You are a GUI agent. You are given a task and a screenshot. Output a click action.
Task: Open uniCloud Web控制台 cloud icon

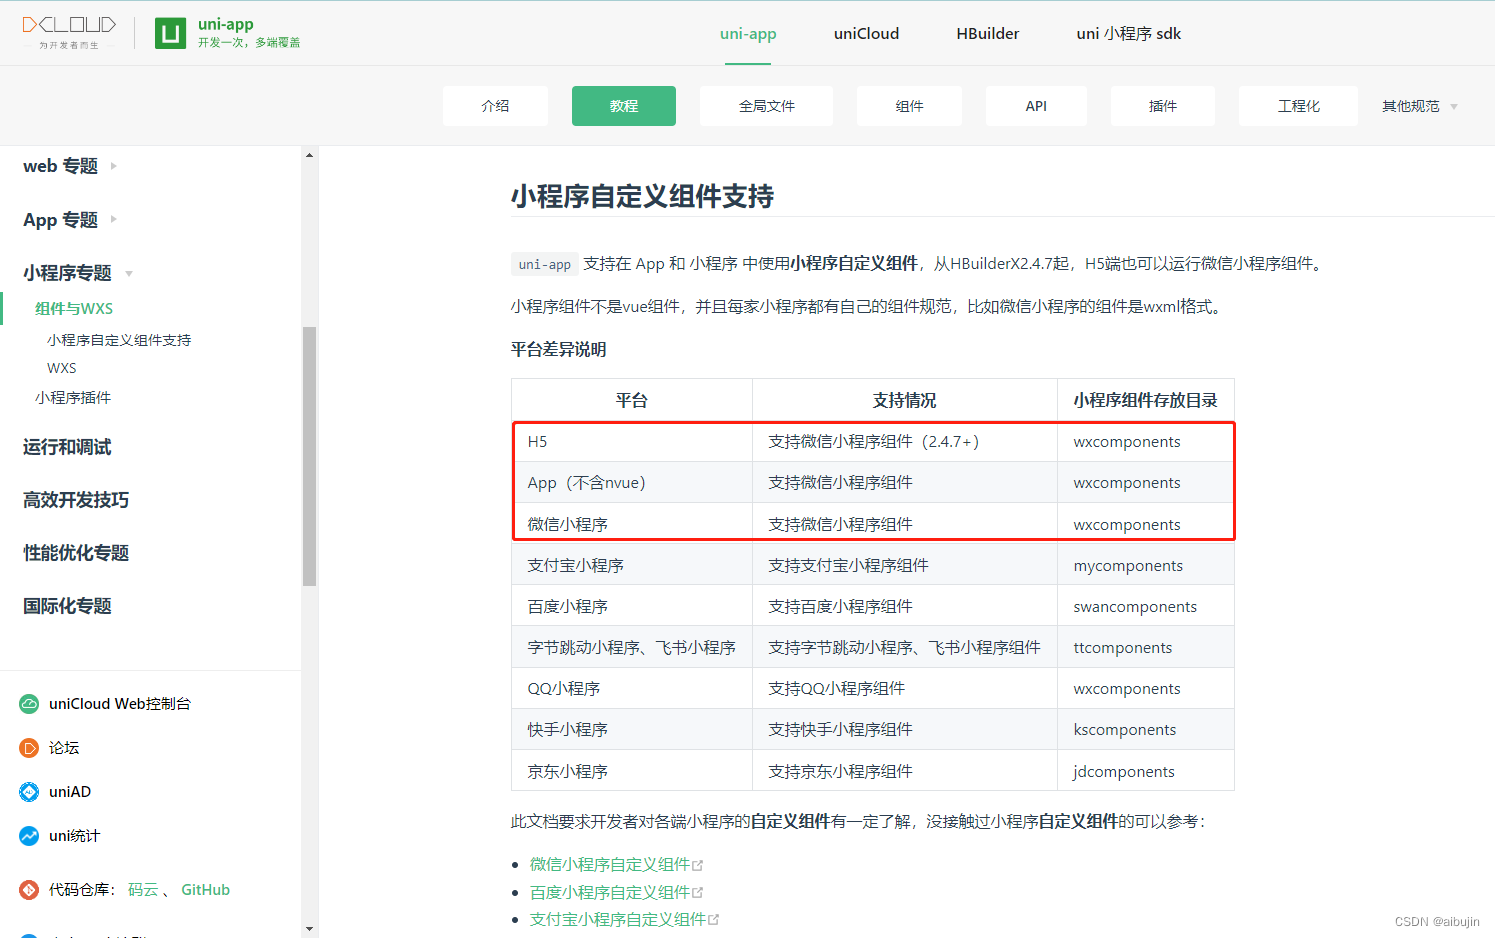pyautogui.click(x=29, y=704)
